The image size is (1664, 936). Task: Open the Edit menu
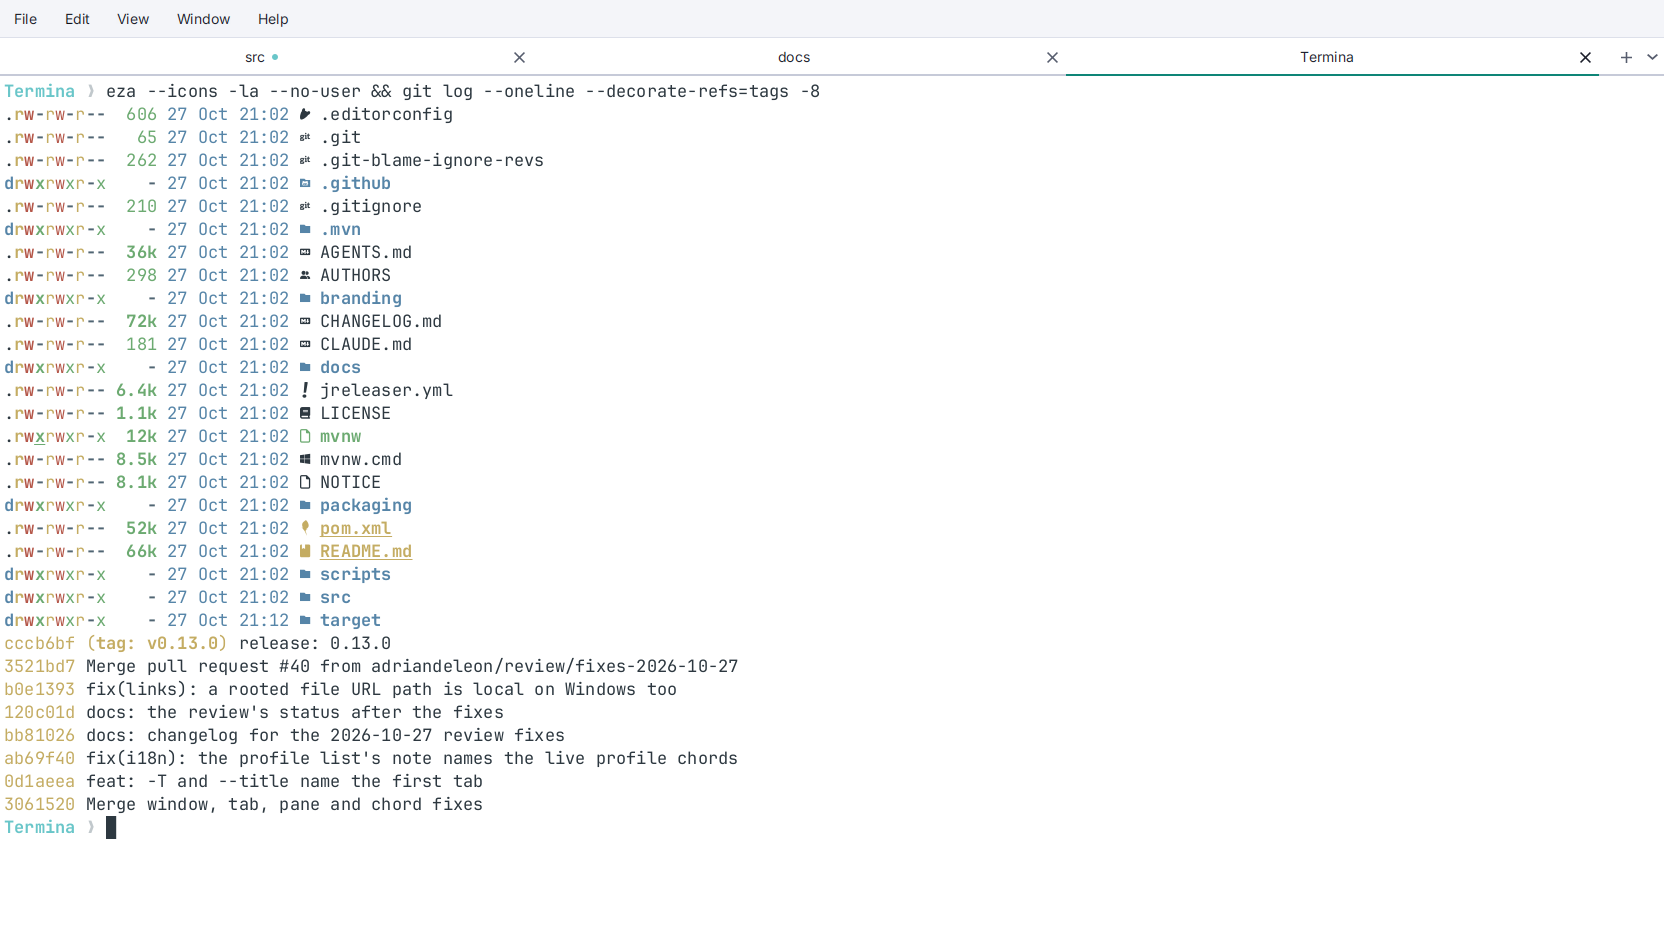coord(77,19)
